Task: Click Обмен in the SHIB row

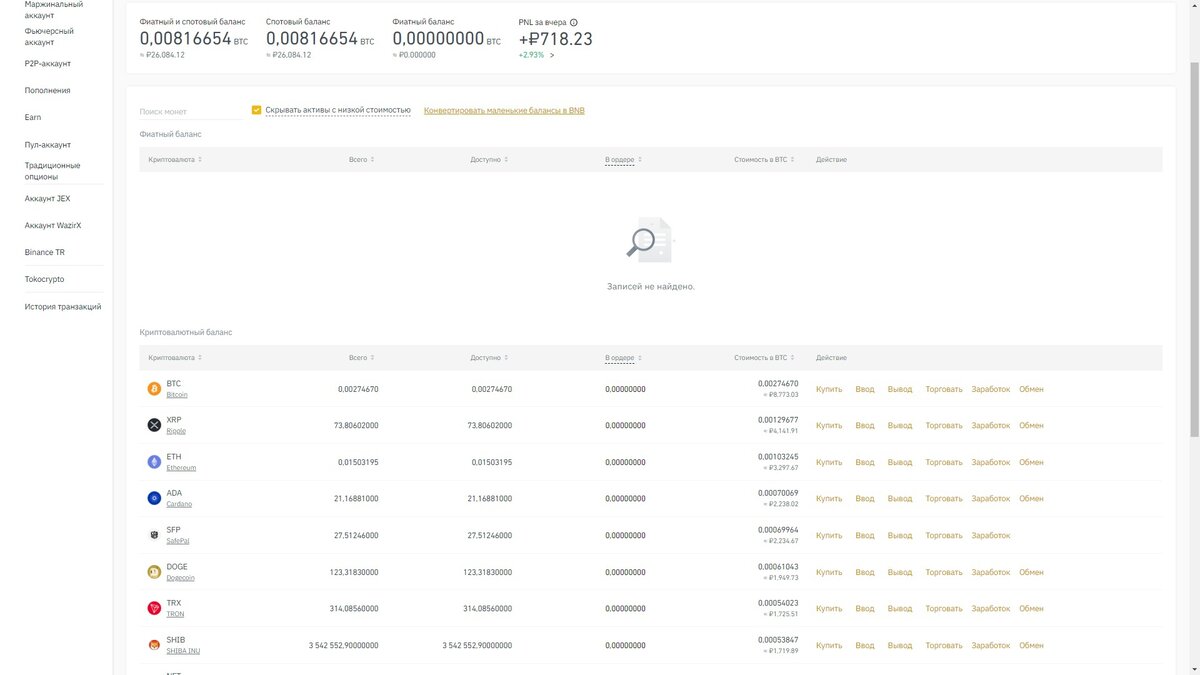Action: [1031, 645]
